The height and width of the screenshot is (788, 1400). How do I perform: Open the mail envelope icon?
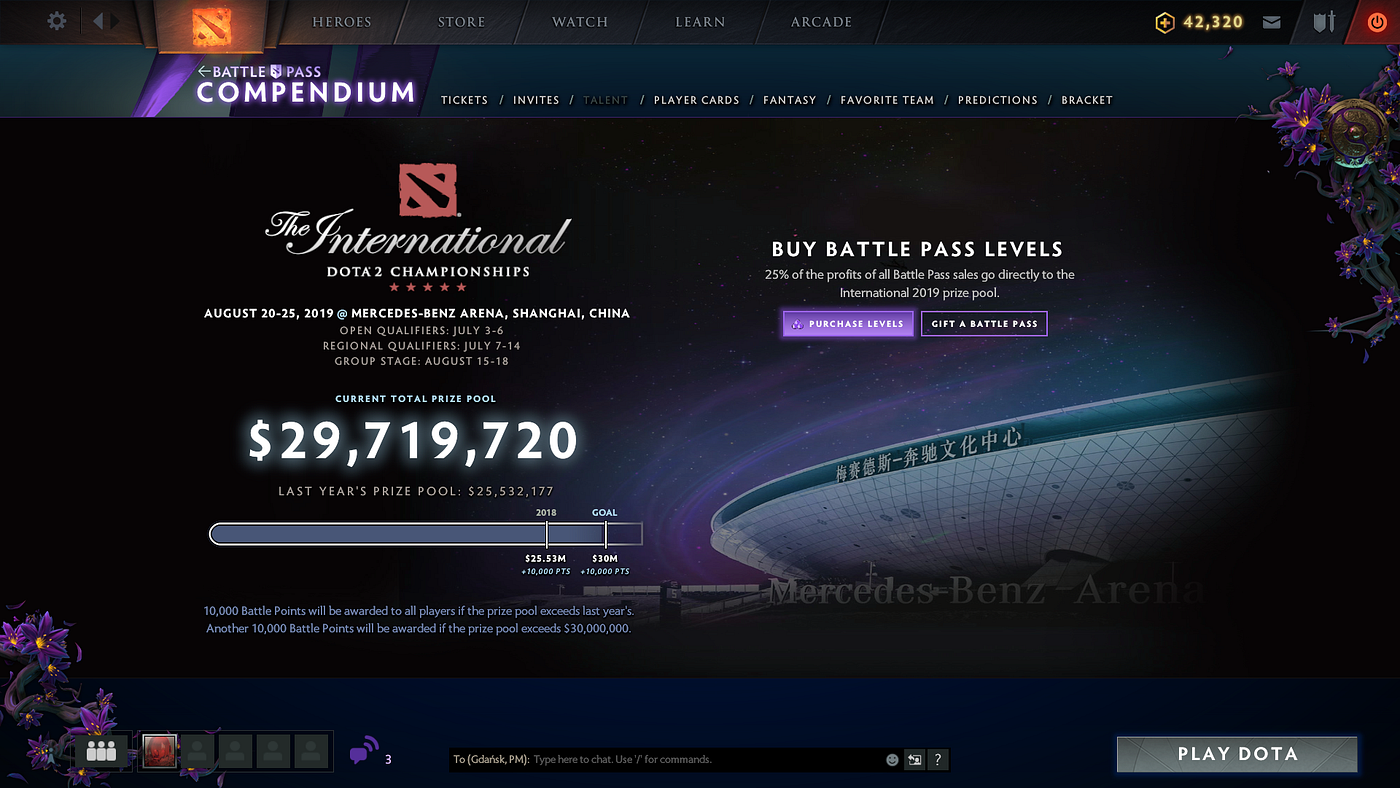[x=1272, y=22]
